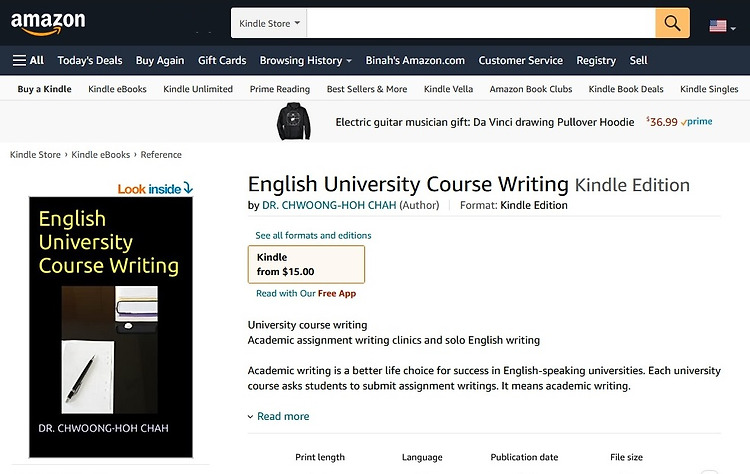Expand the Read more description
The image size is (750, 474).
point(278,416)
